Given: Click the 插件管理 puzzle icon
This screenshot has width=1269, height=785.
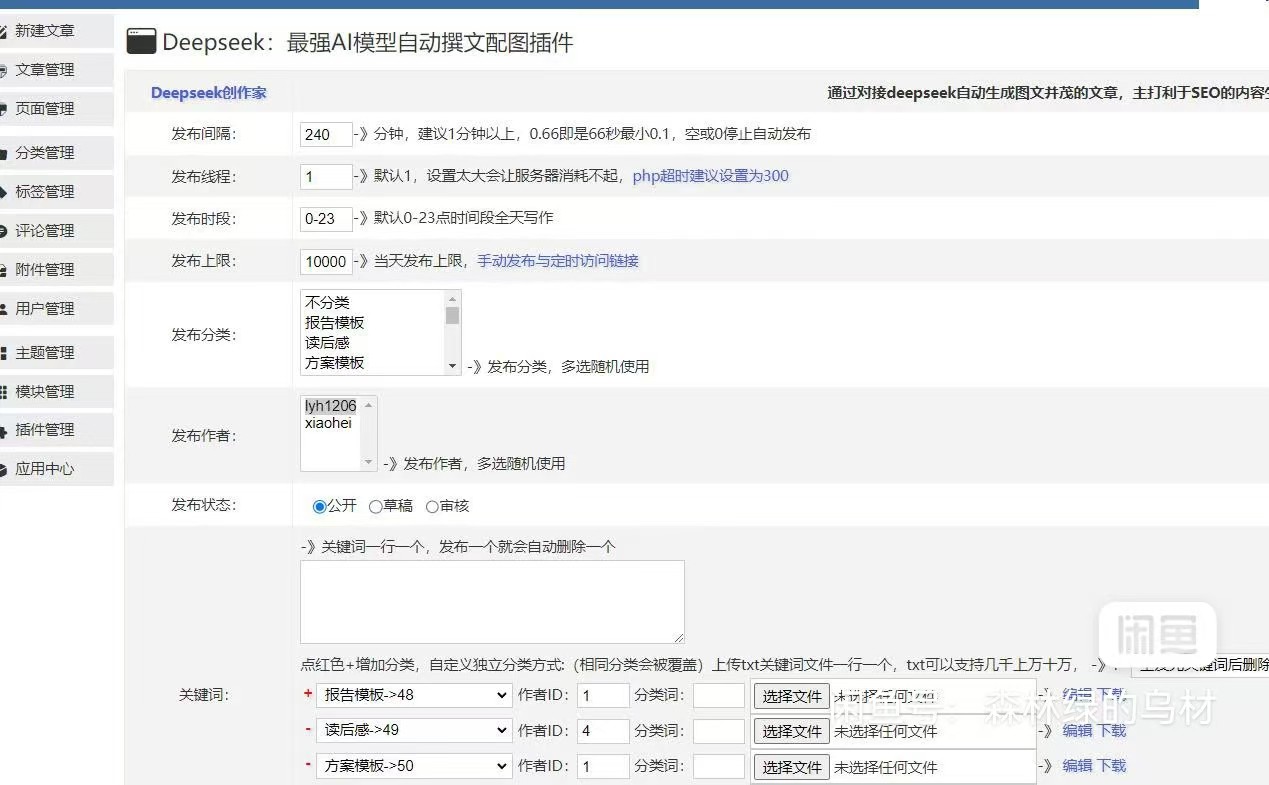Looking at the screenshot, I should 4,431.
